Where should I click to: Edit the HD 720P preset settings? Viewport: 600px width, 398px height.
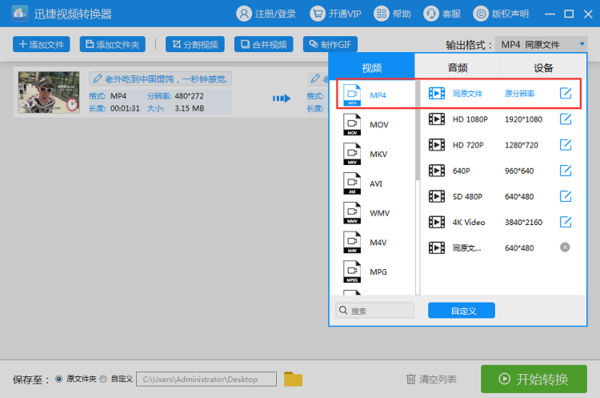click(x=565, y=145)
